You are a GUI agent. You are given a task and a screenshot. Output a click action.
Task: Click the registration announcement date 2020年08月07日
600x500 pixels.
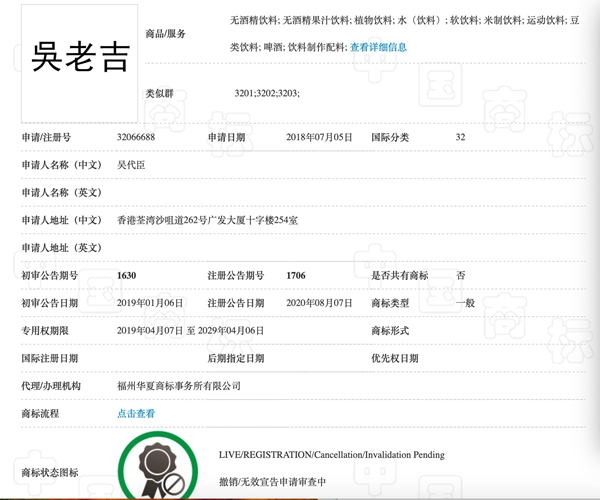coord(319,302)
